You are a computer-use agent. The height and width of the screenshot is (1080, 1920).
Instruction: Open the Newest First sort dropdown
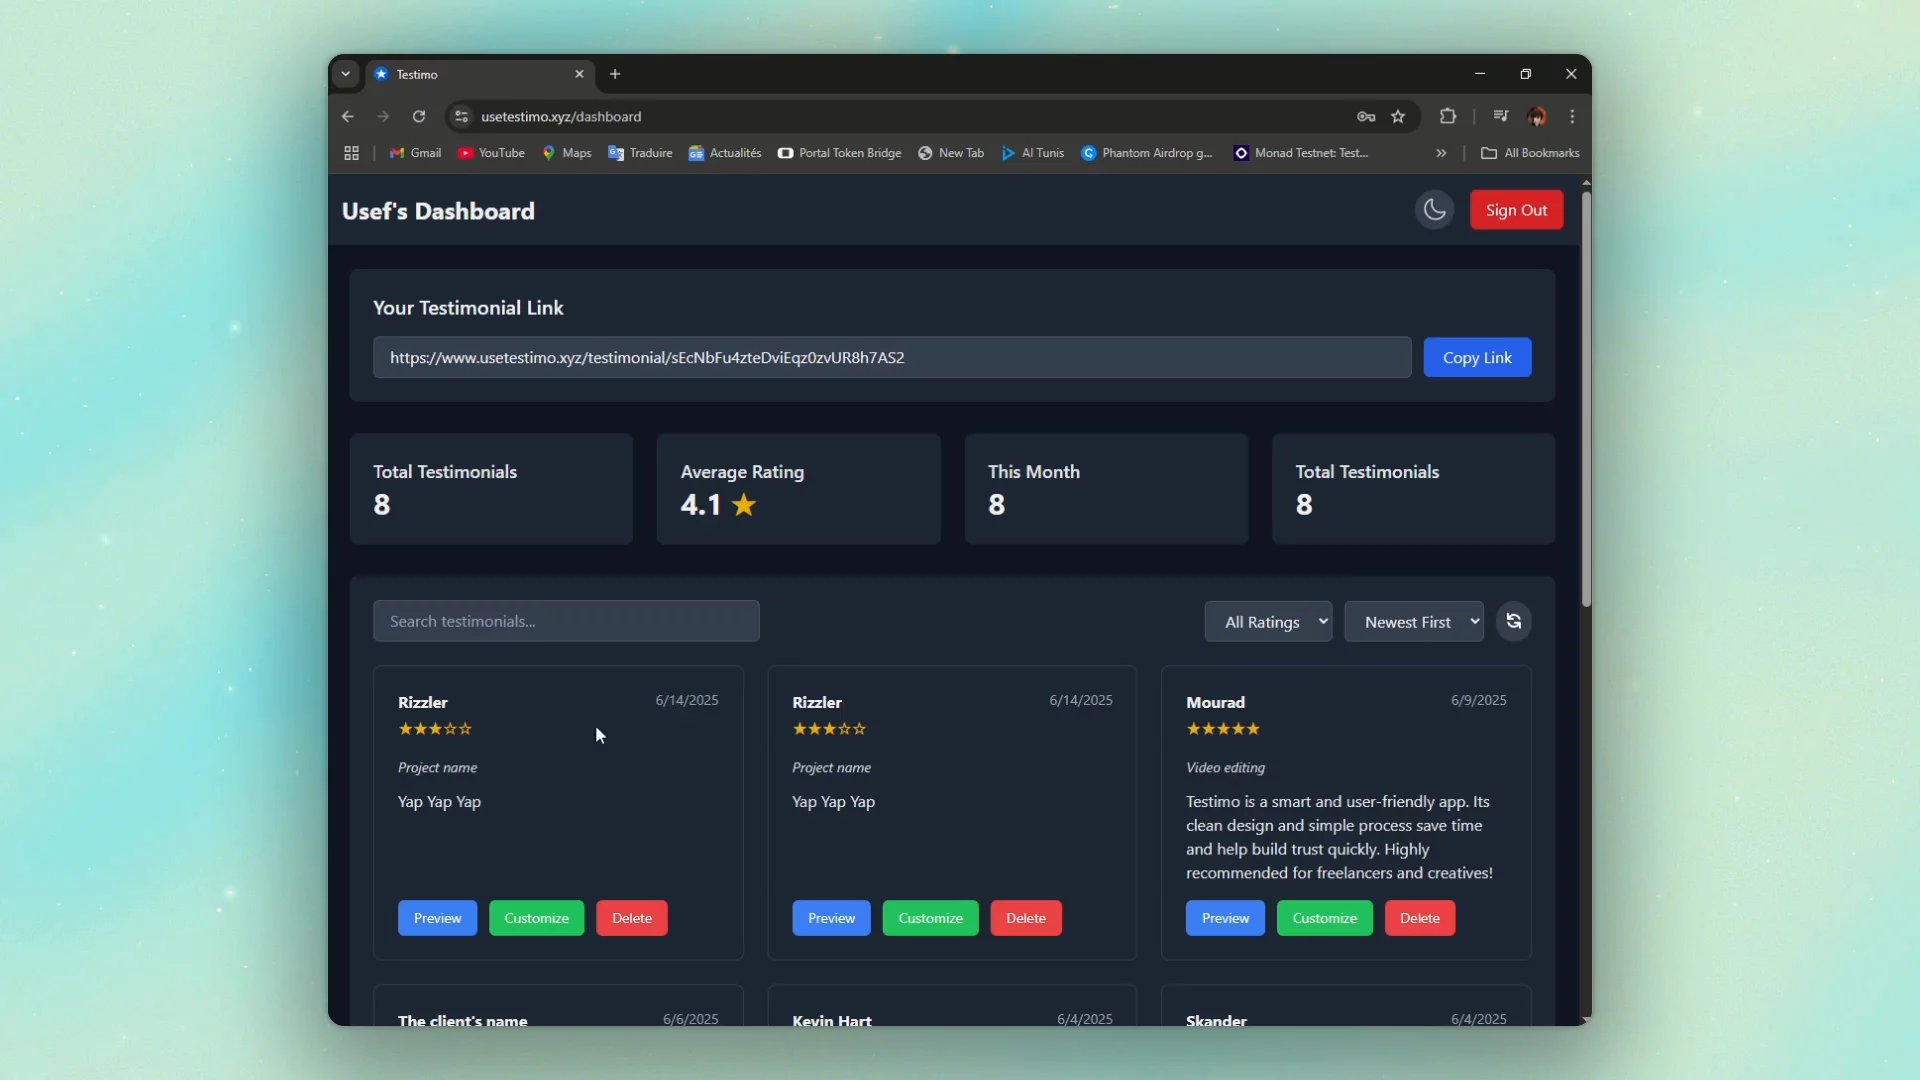(x=1413, y=622)
